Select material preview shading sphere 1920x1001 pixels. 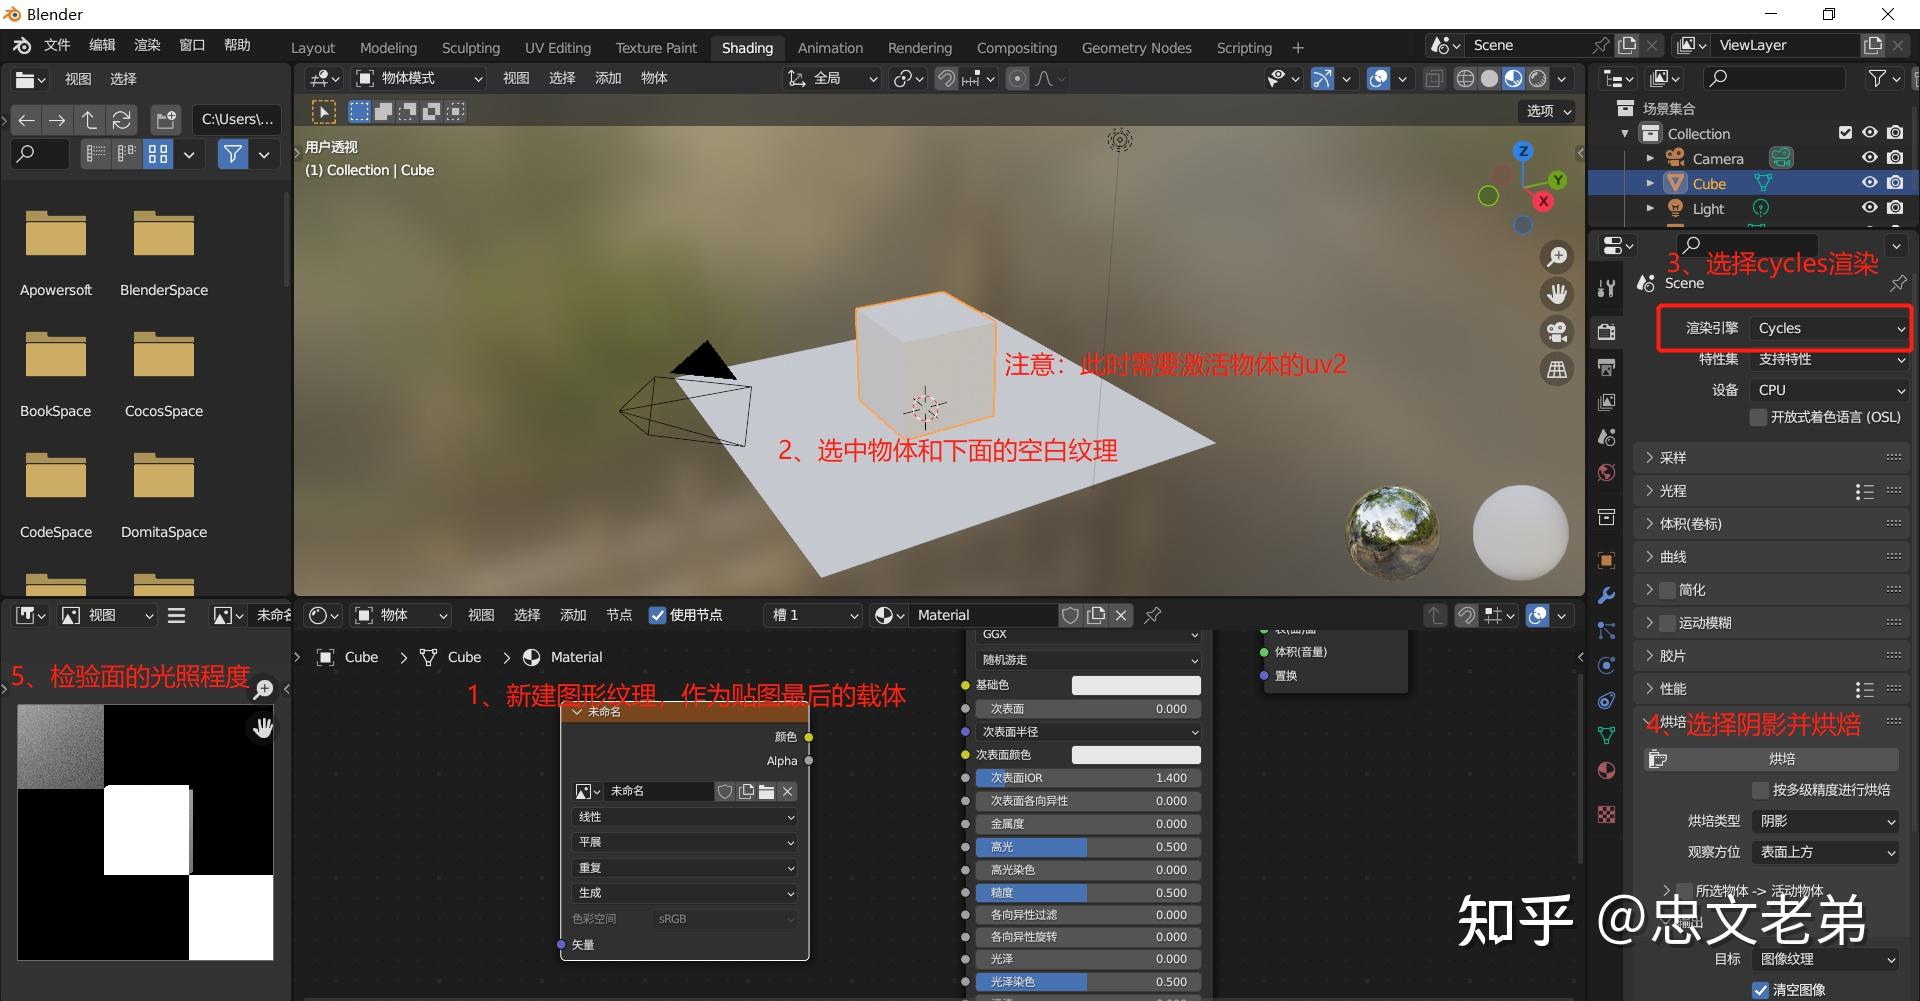(x=1515, y=79)
